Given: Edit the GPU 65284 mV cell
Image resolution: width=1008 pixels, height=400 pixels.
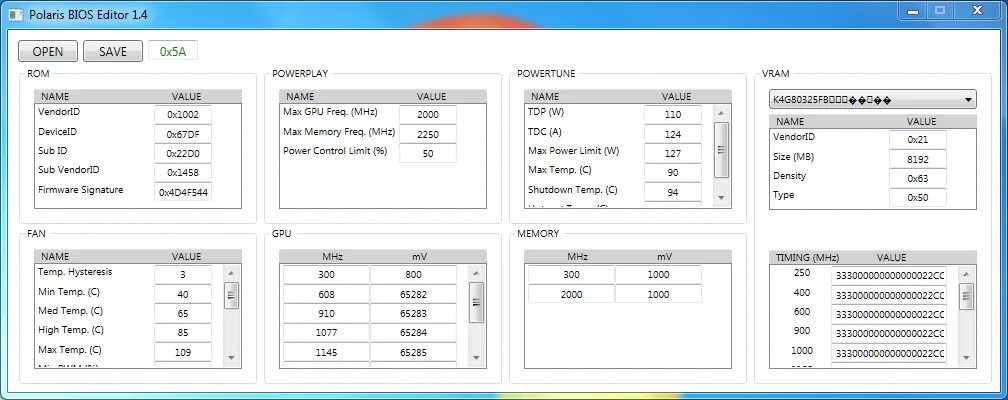Looking at the screenshot, I should pyautogui.click(x=413, y=332).
